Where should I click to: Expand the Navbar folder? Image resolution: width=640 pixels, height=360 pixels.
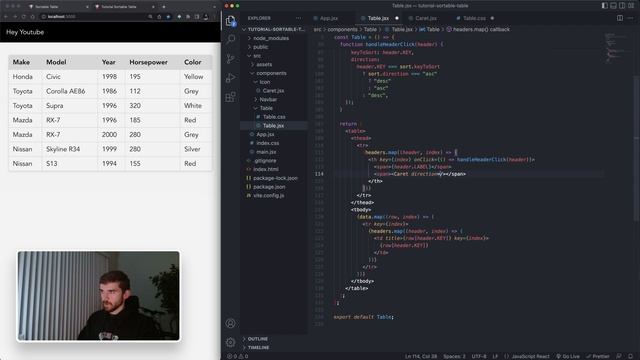click(268, 99)
